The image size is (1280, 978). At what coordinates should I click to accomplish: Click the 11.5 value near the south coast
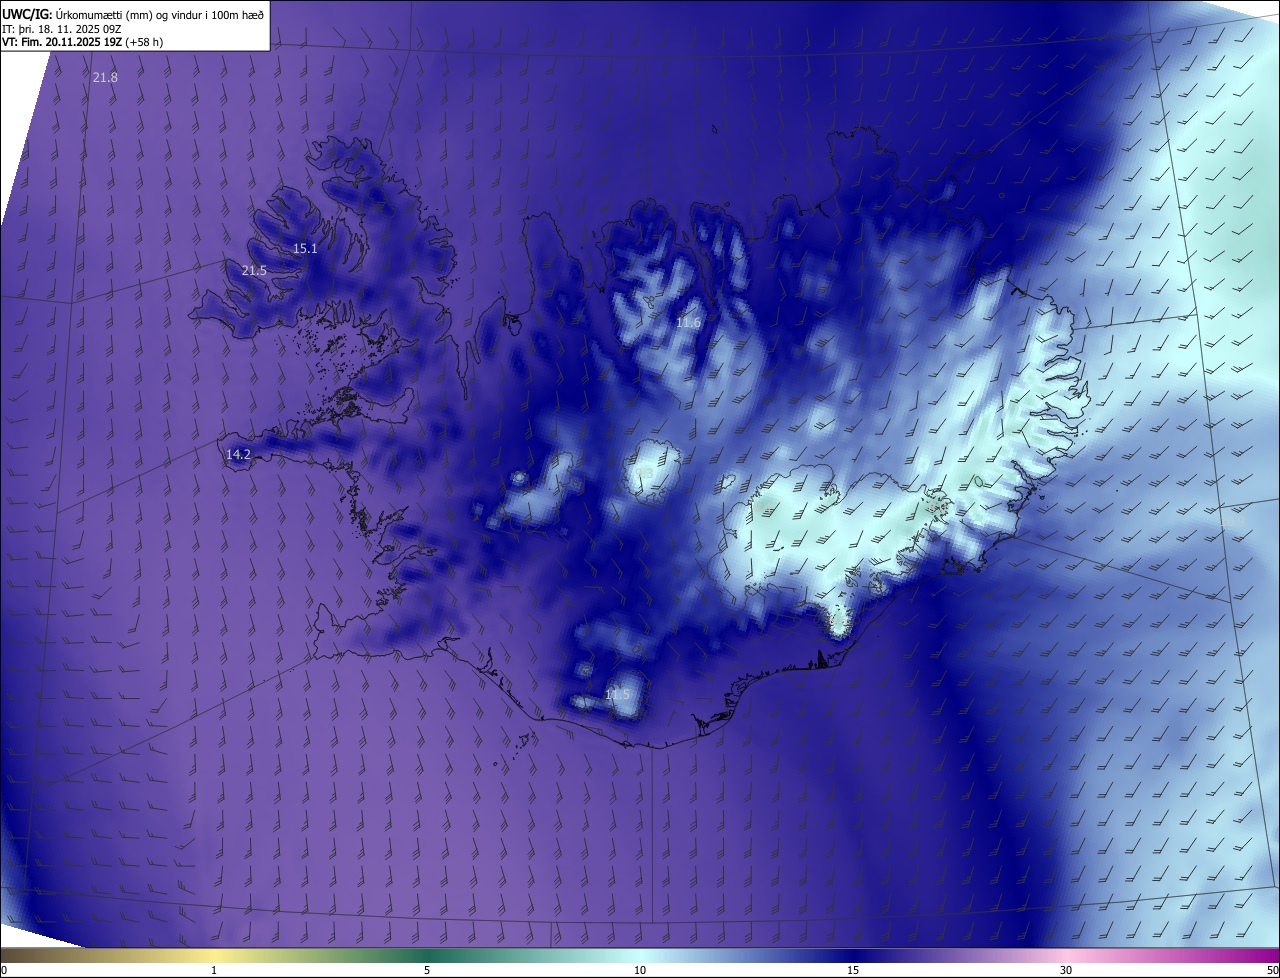pyautogui.click(x=618, y=695)
